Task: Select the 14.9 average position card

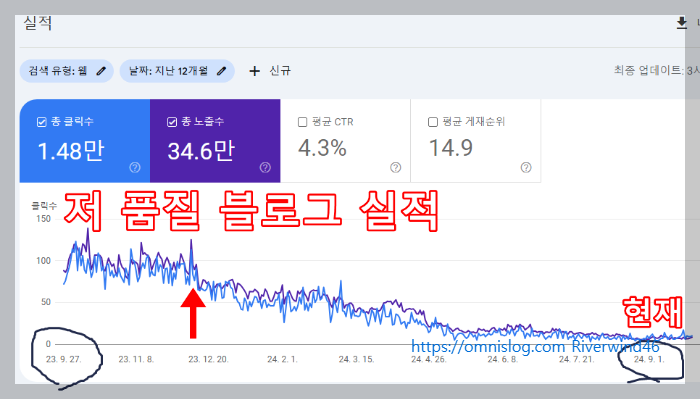Action: [x=476, y=141]
